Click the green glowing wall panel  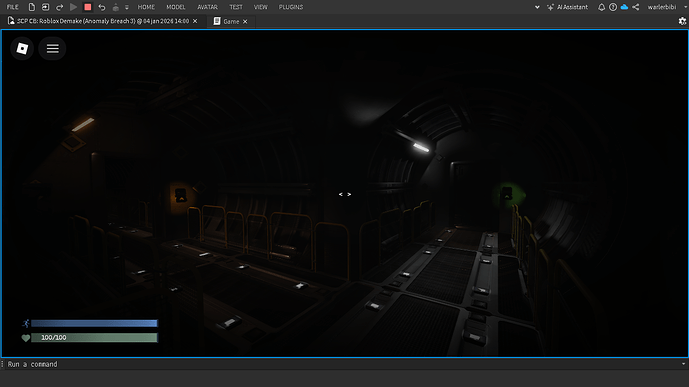(508, 193)
